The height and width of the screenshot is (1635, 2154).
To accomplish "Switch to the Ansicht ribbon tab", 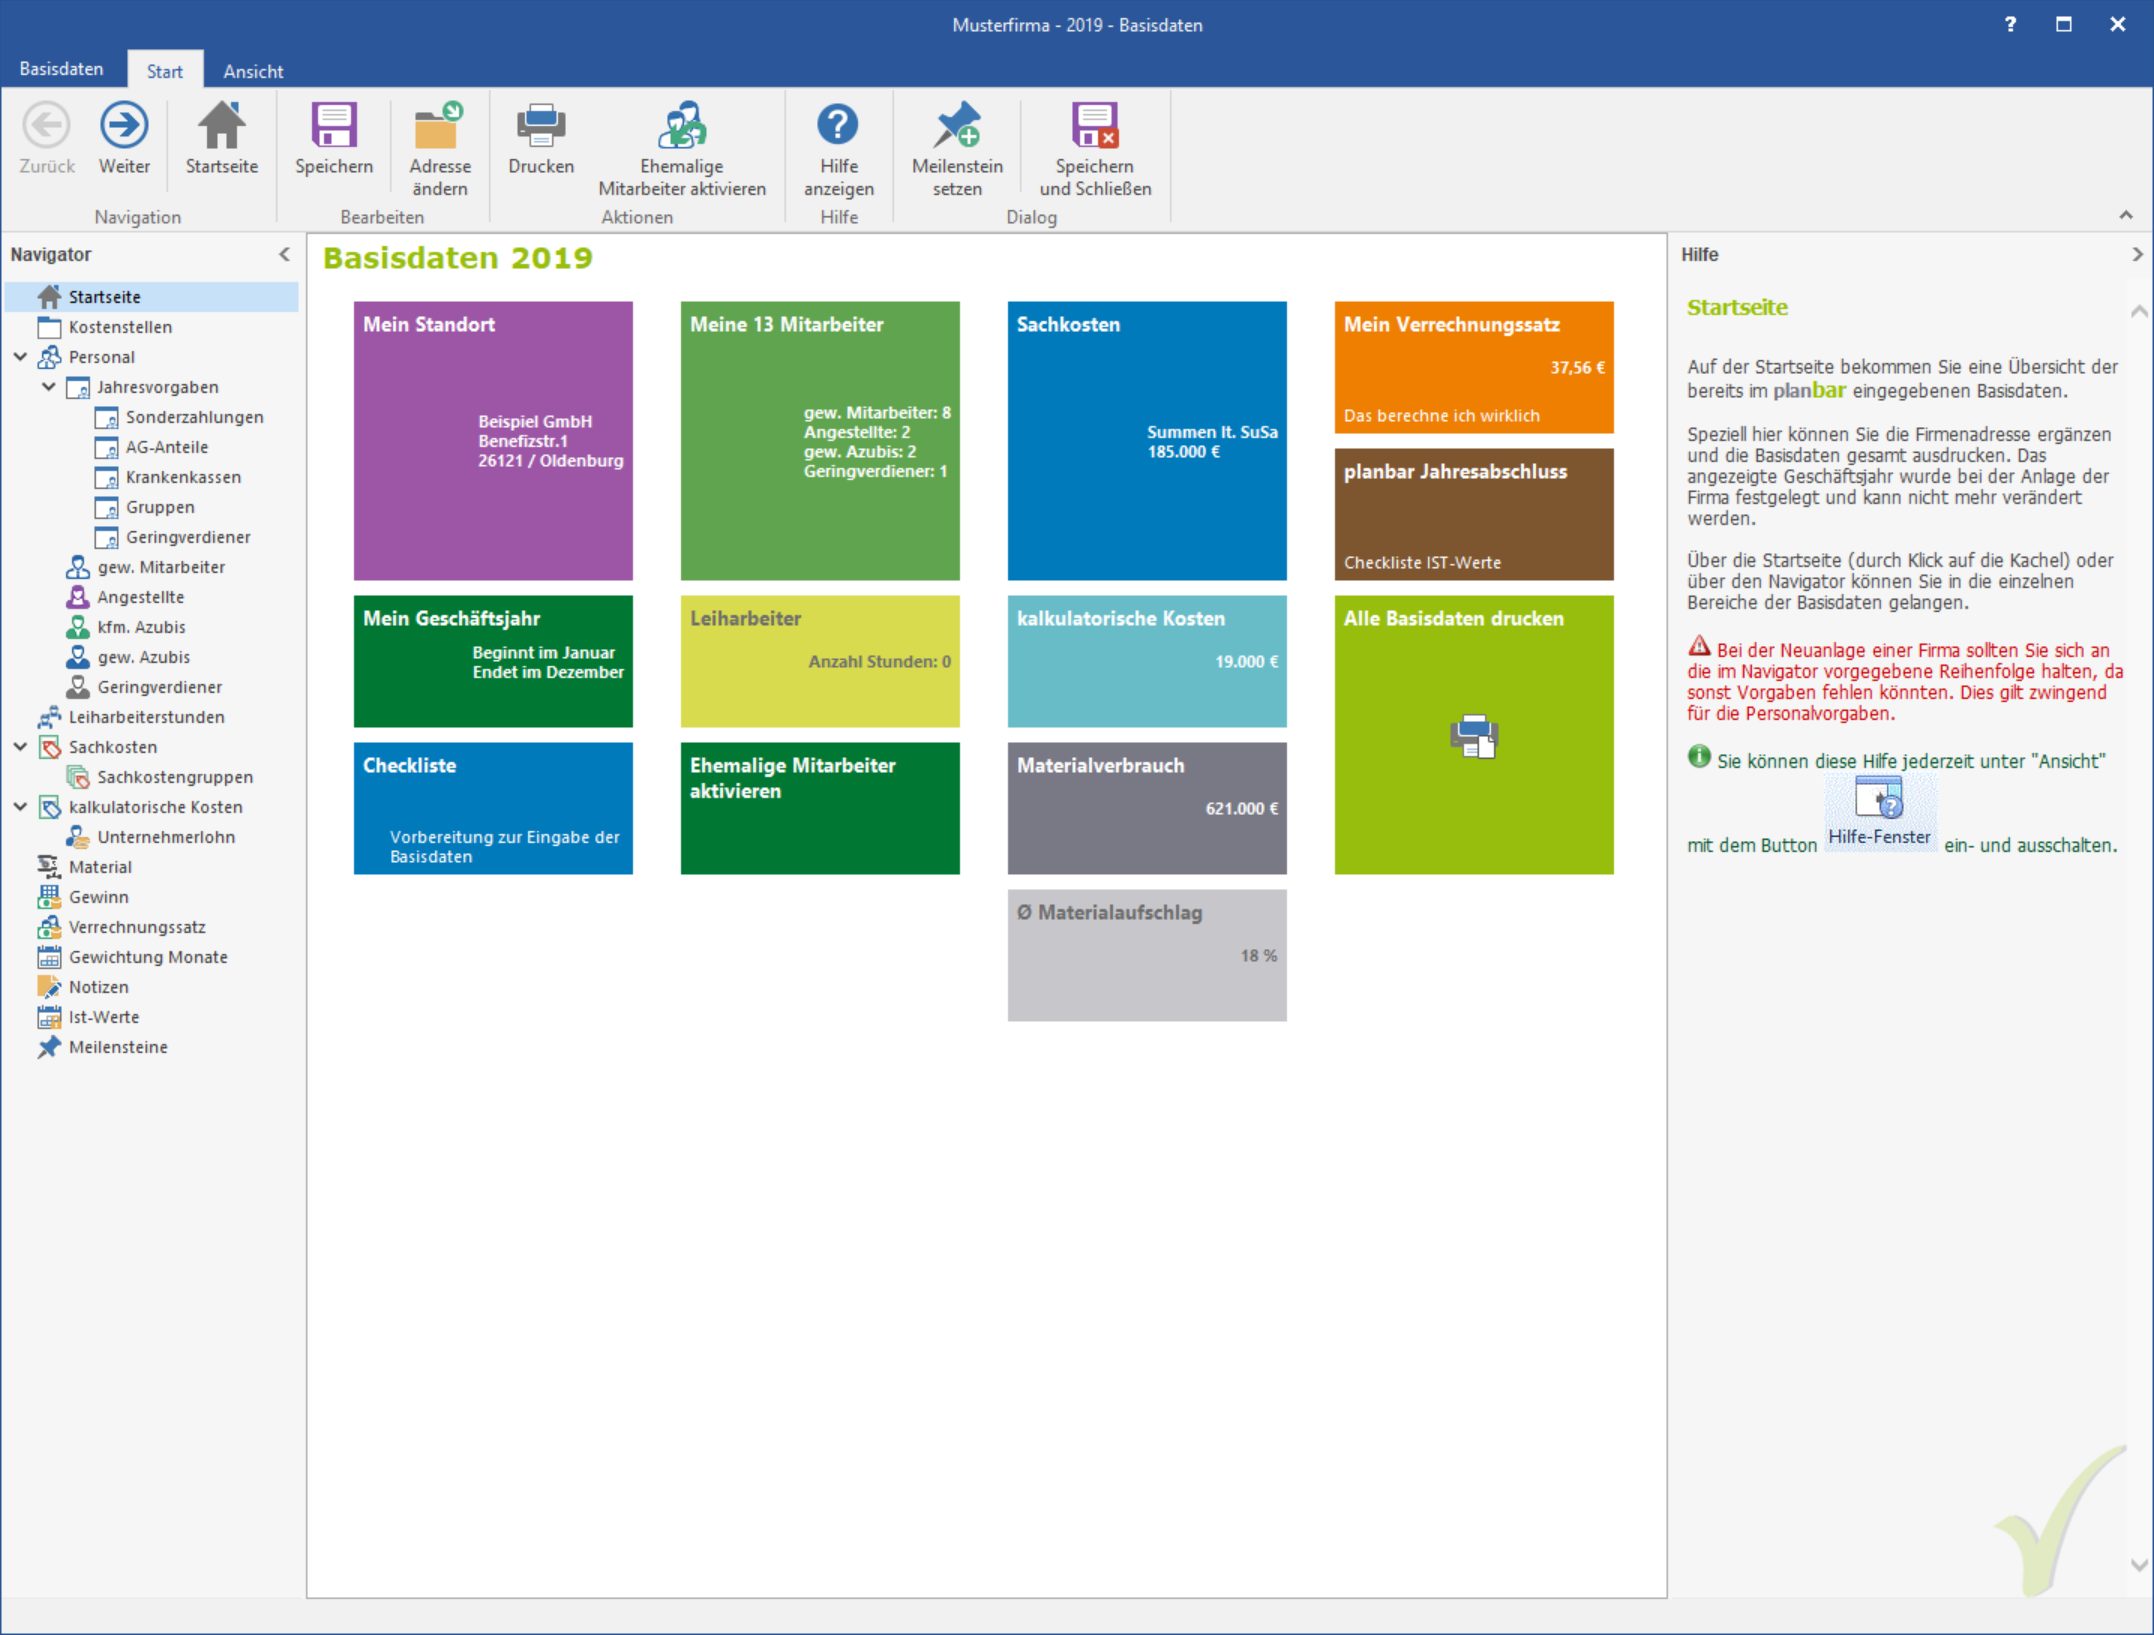I will (x=253, y=71).
